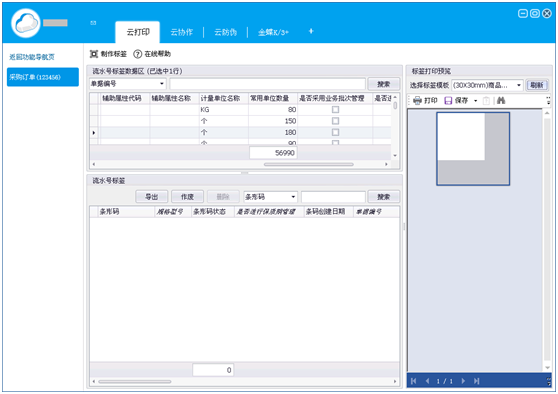This screenshot has width=558, height=394.
Task: Click small icon left of 云打印 tab
Action: 93,23
